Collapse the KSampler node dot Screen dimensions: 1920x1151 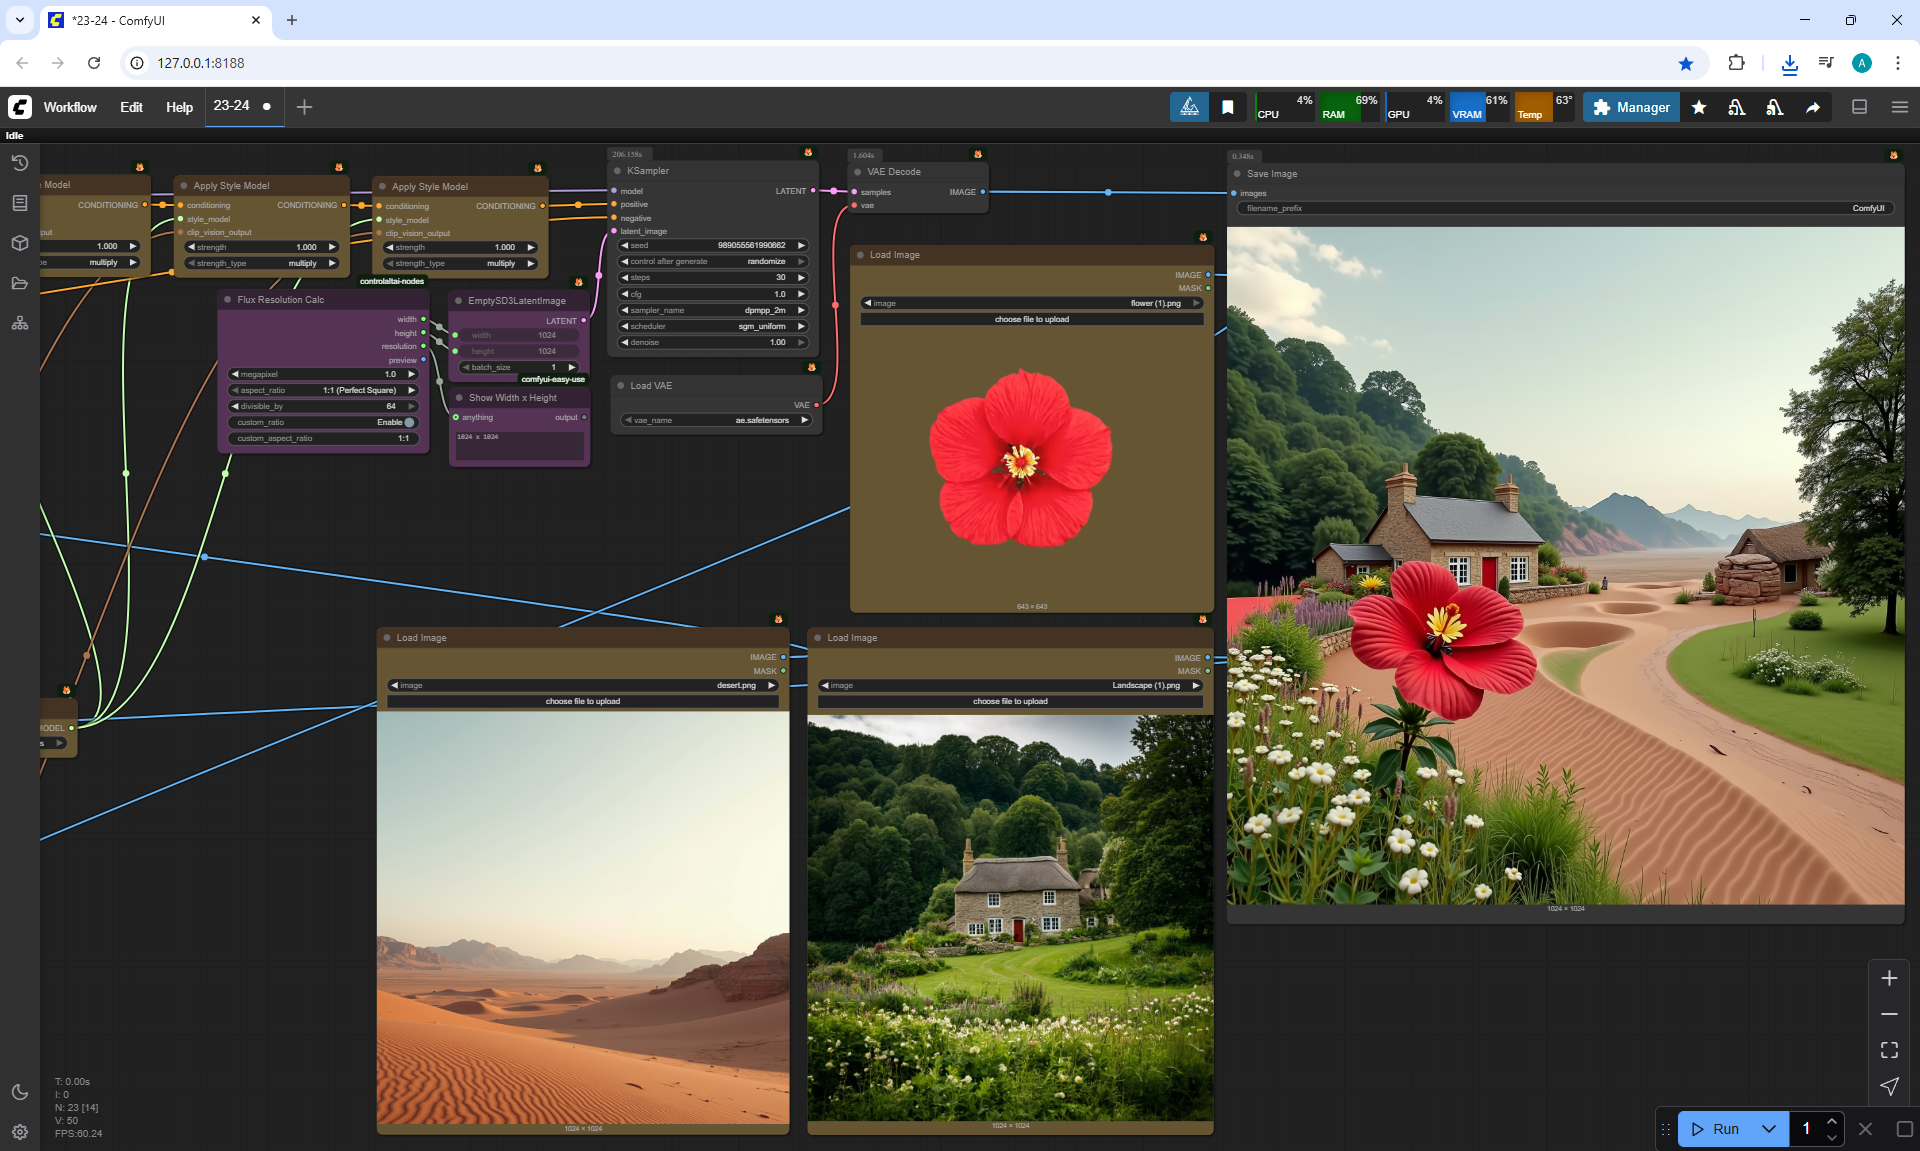coord(618,171)
